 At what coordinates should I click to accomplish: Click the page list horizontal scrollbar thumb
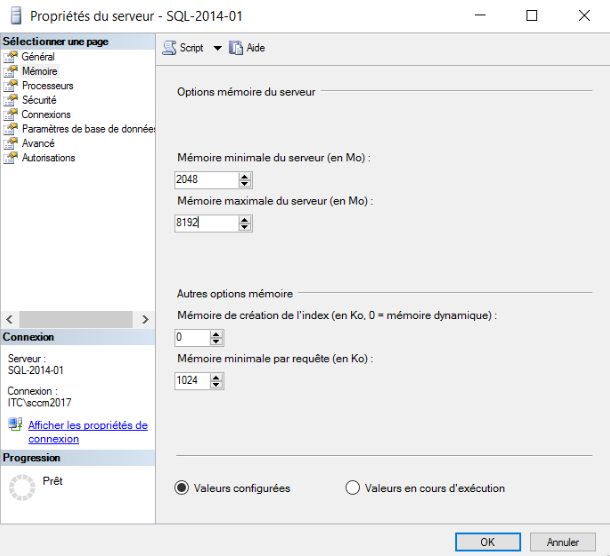76,319
